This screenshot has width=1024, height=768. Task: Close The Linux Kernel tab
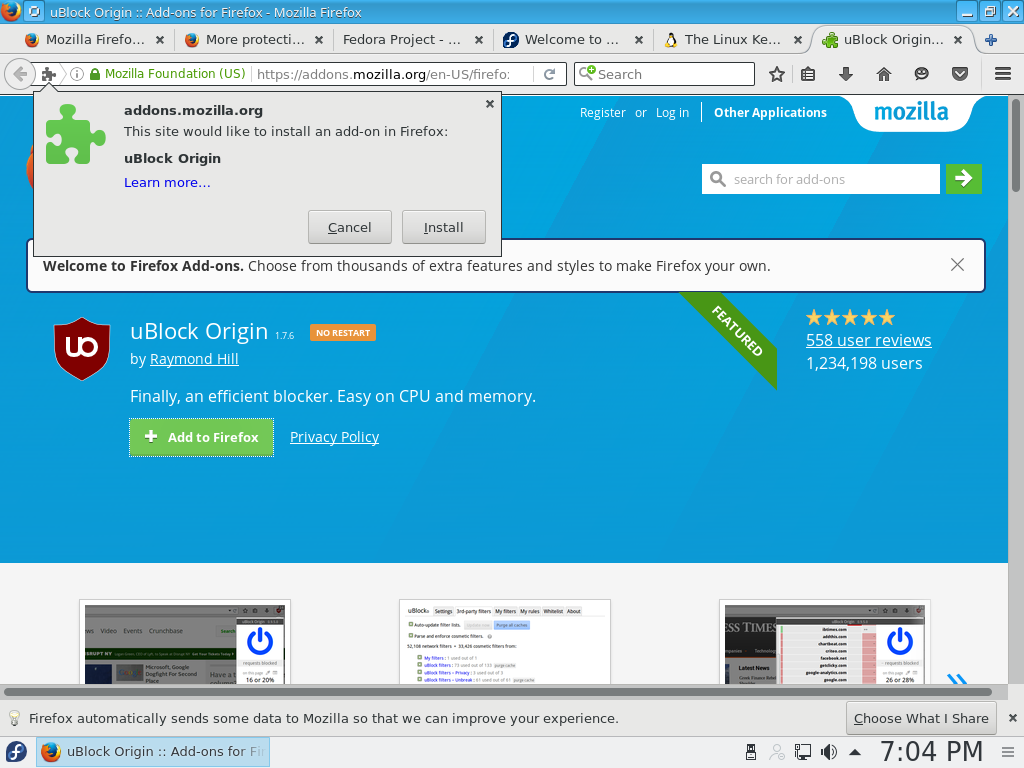[x=798, y=40]
